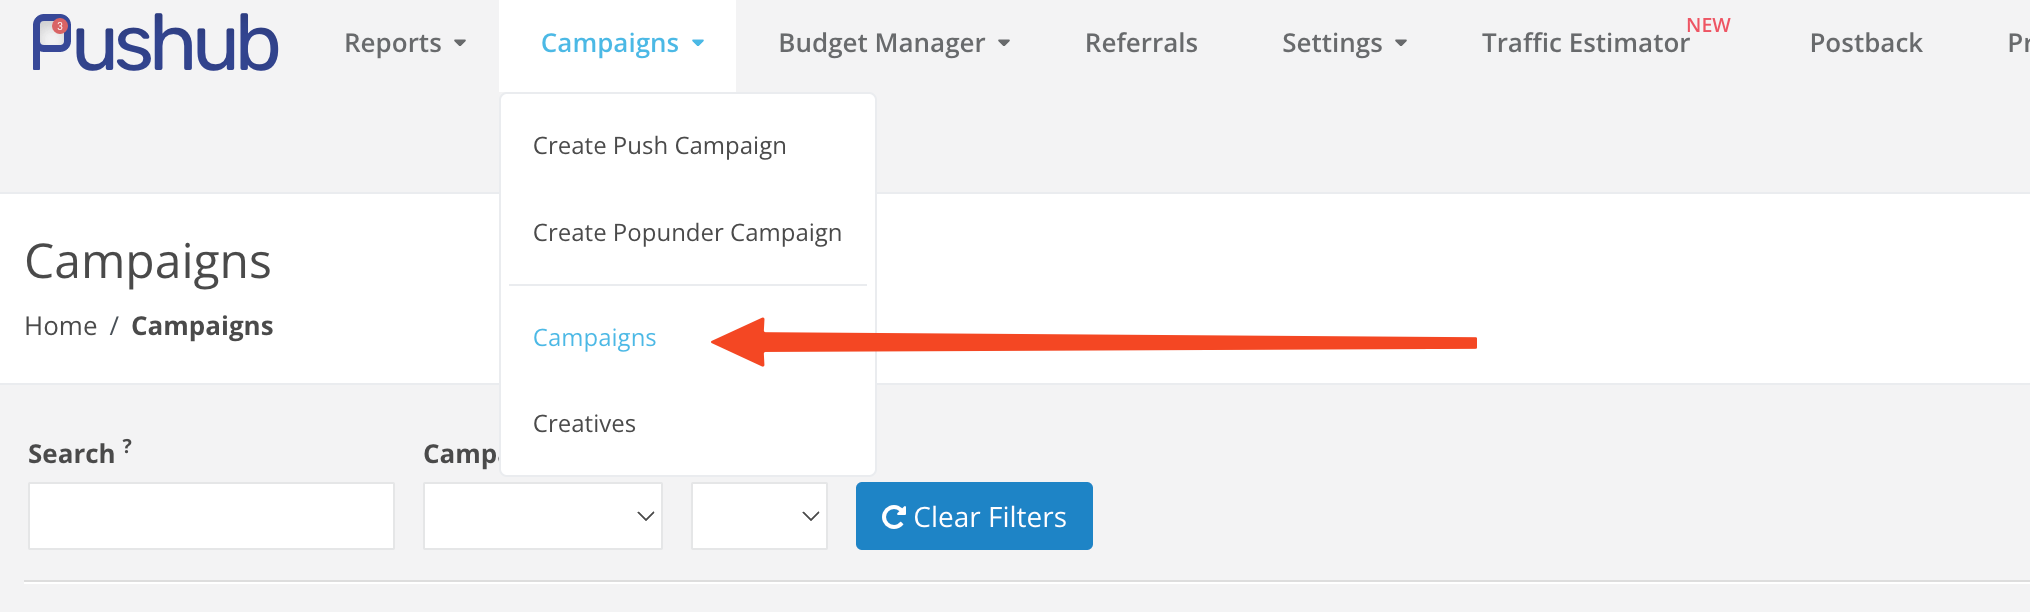Click the Pushub logo

coord(155,44)
